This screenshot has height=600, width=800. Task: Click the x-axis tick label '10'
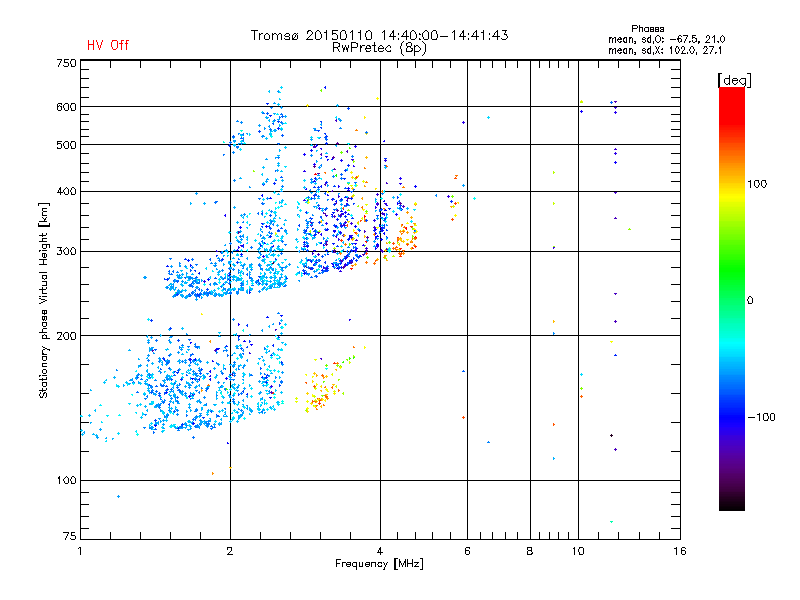[578, 551]
